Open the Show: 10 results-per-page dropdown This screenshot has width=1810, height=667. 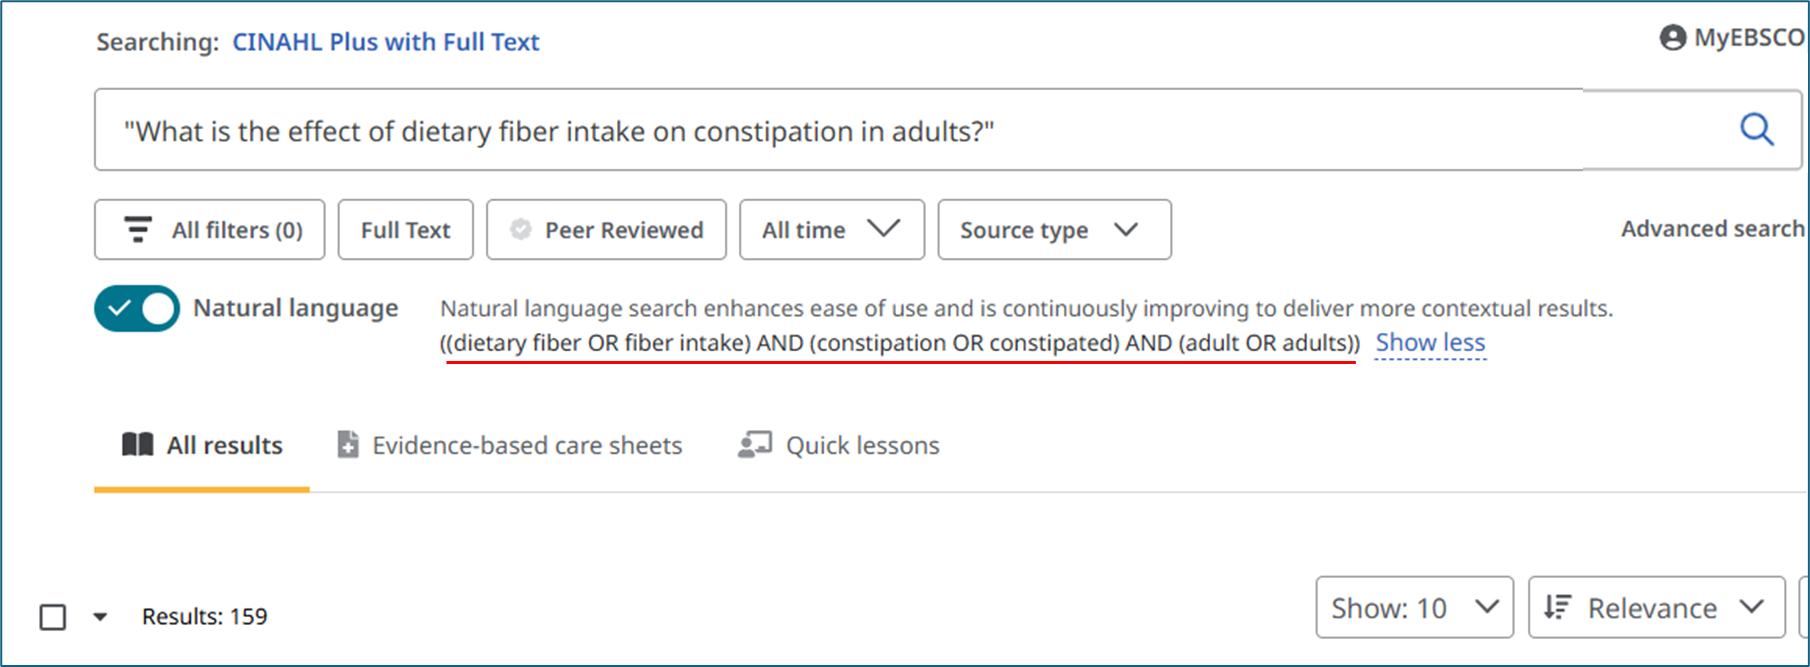tap(1415, 607)
